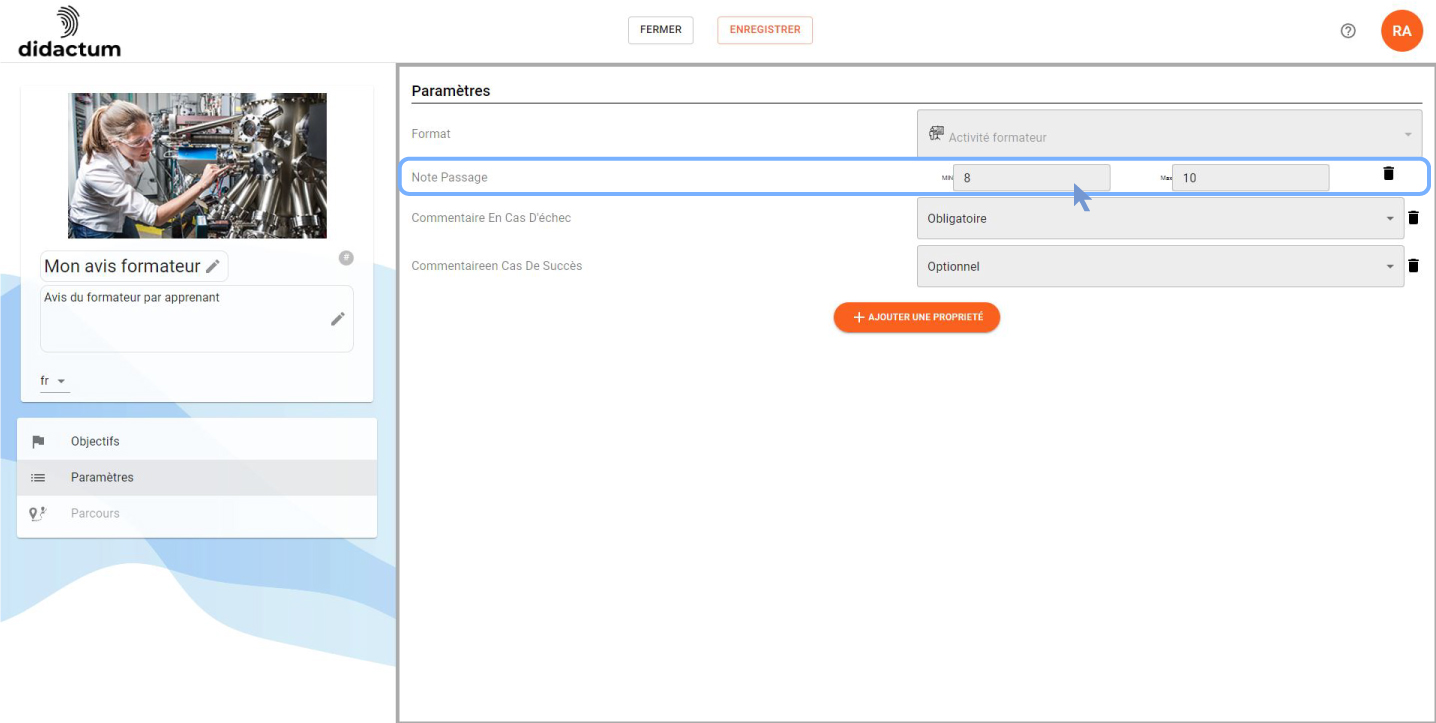Delete the Note Passage property

click(1388, 173)
